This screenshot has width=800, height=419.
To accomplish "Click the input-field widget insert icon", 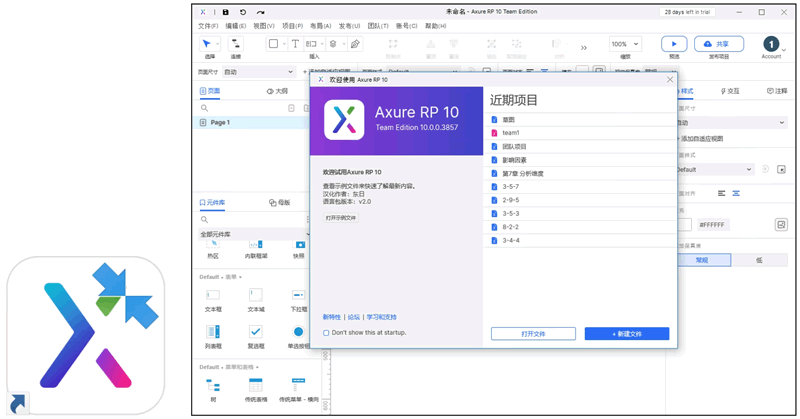I will (311, 44).
